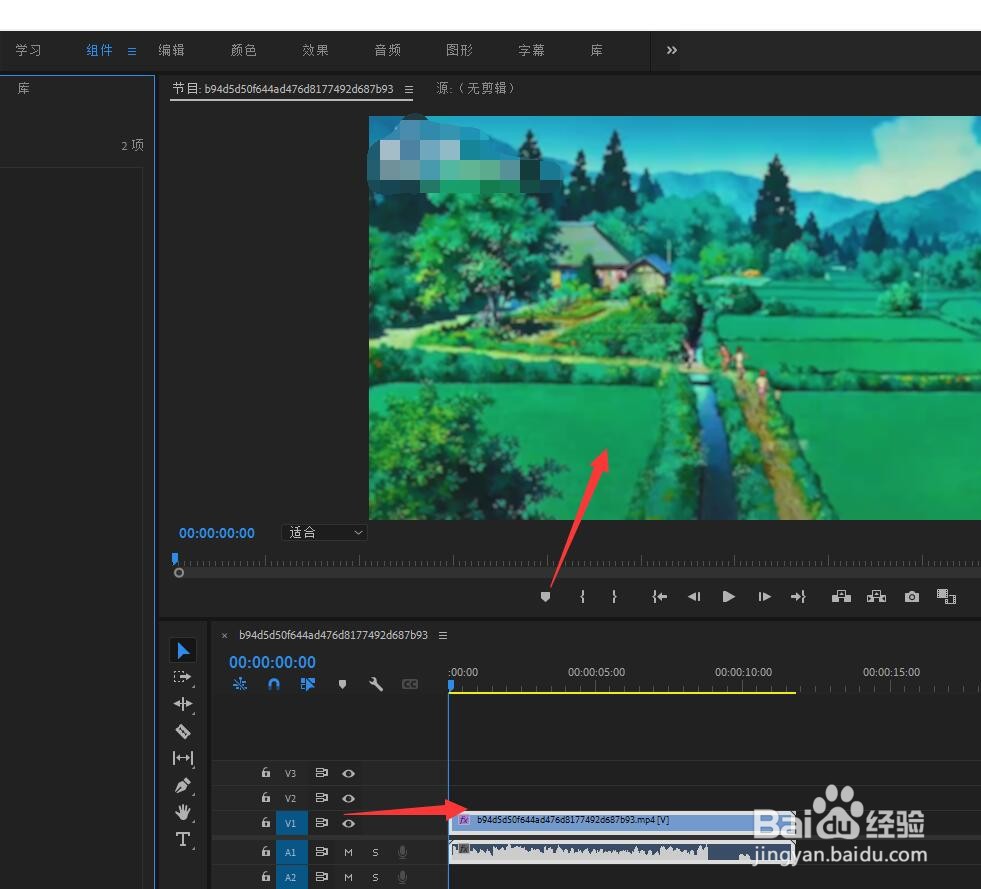Screen dimensions: 981x889
Task: Enable voice-over record on A1
Action: [403, 852]
